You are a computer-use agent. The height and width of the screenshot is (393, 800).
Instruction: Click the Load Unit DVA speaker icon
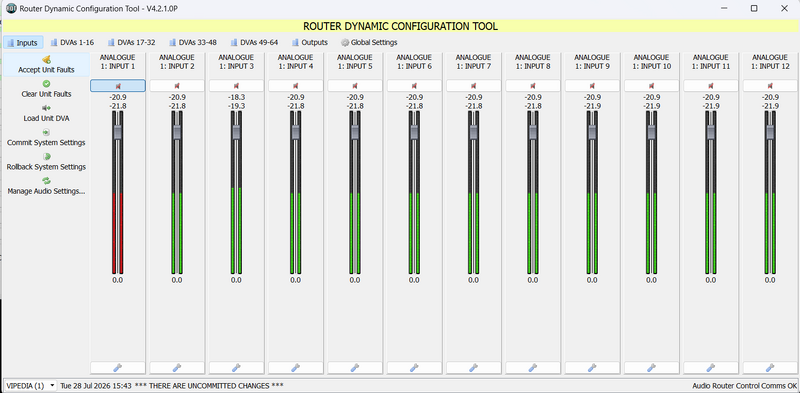pyautogui.click(x=46, y=108)
